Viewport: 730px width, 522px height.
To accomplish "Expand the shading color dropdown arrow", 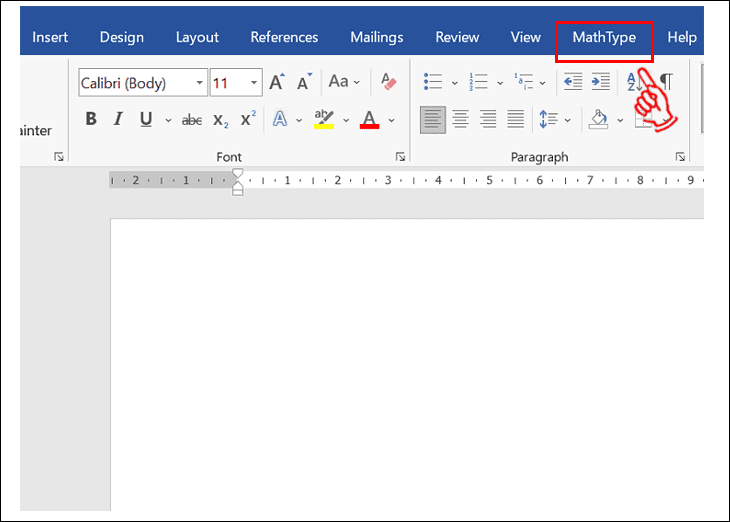I will 620,121.
